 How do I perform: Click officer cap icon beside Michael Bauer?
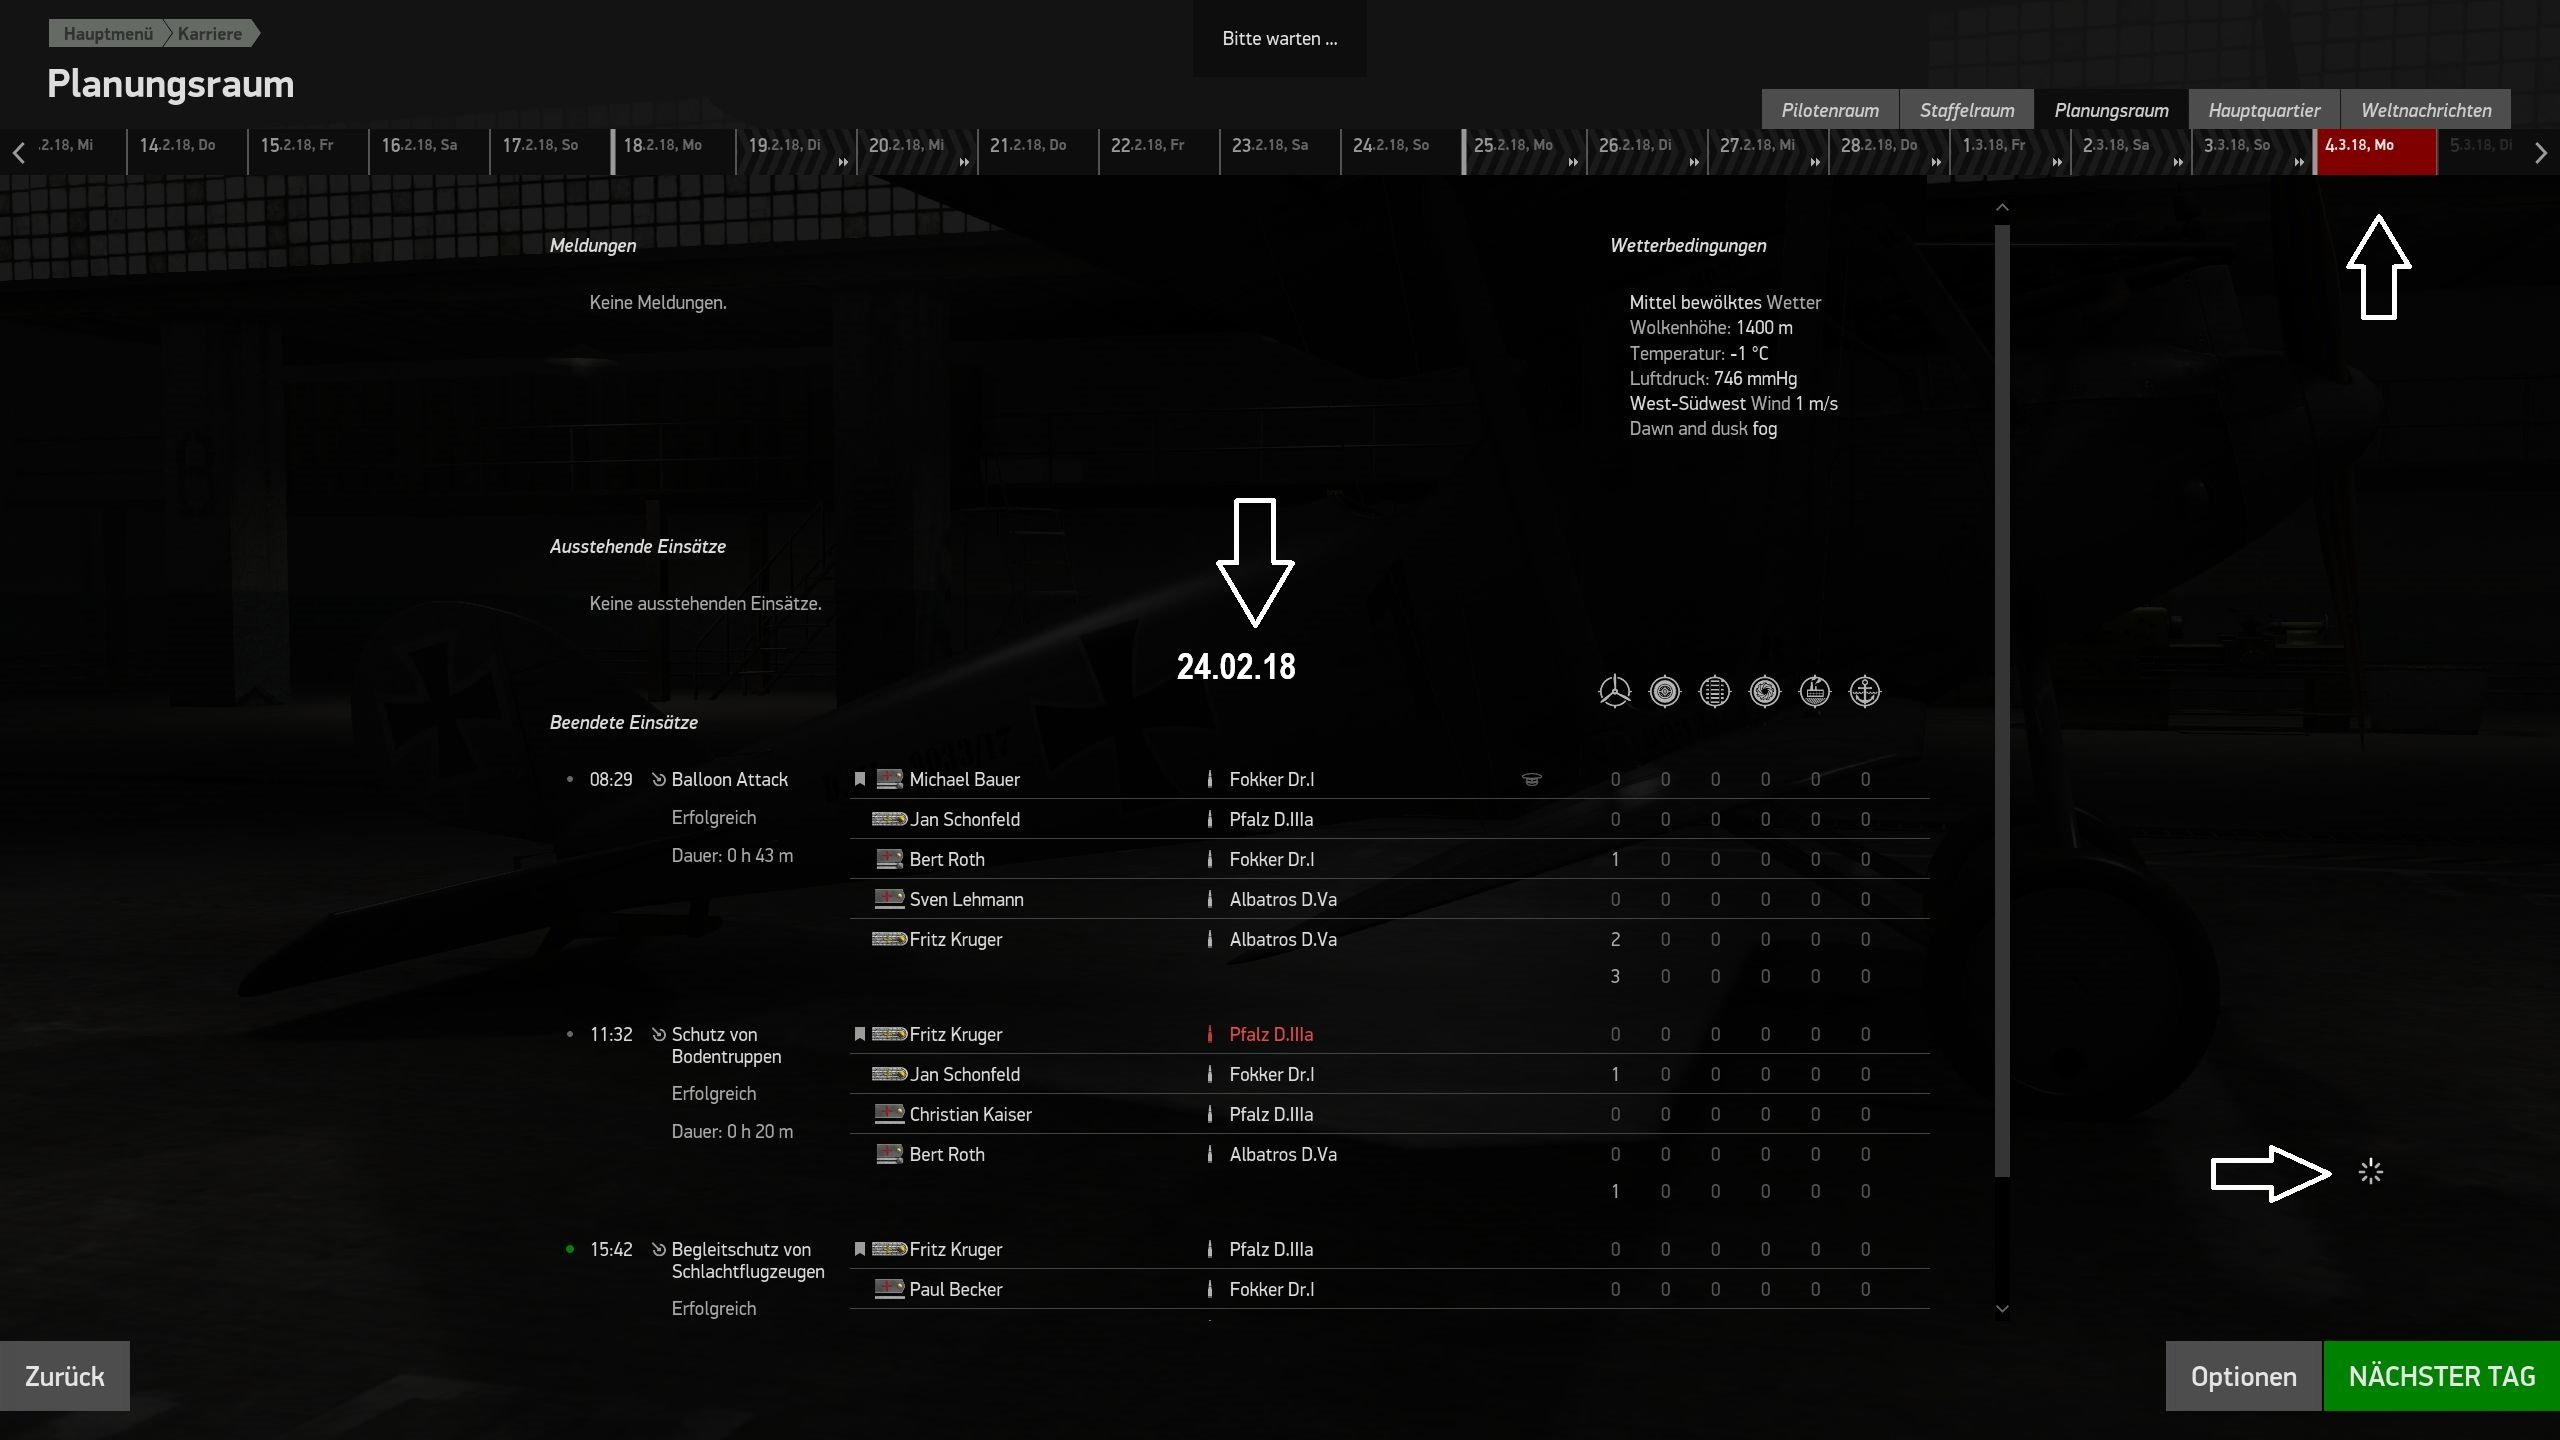(x=1531, y=779)
